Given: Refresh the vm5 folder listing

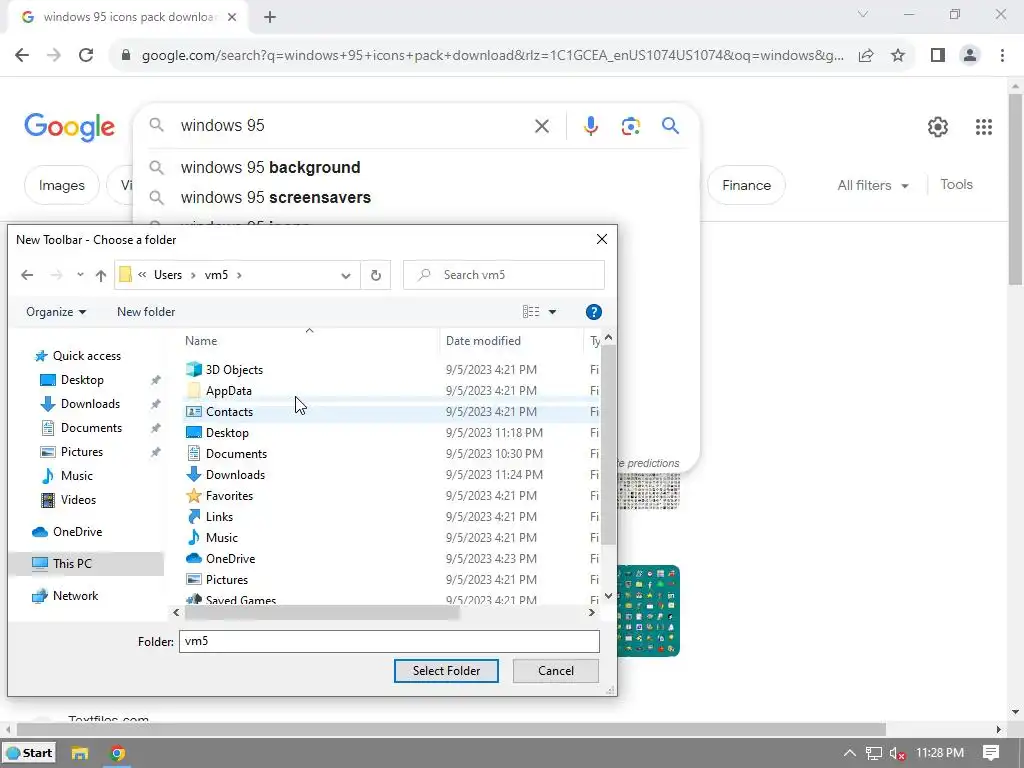Looking at the screenshot, I should 376,275.
